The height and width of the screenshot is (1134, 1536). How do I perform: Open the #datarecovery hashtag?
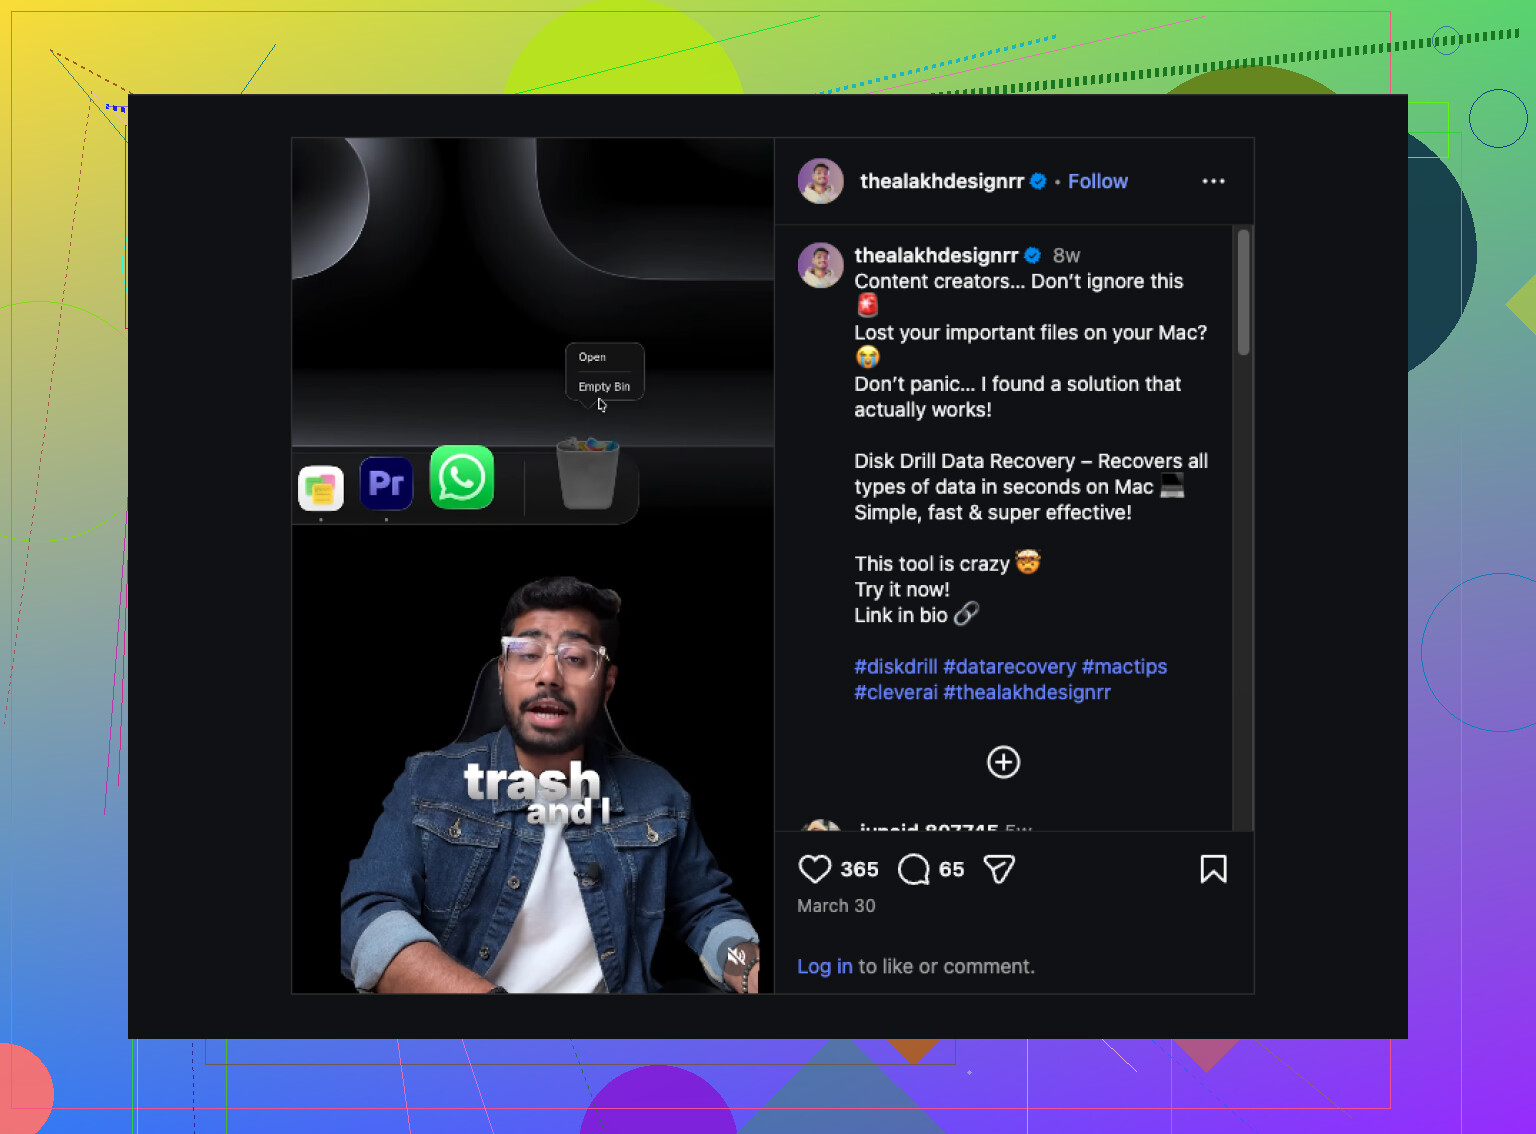click(1010, 667)
